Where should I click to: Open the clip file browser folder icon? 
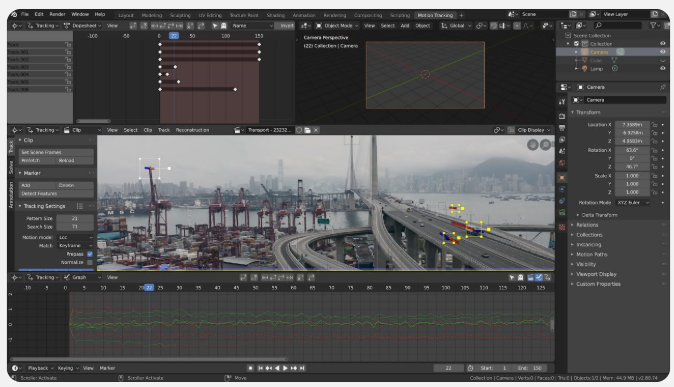coord(307,130)
